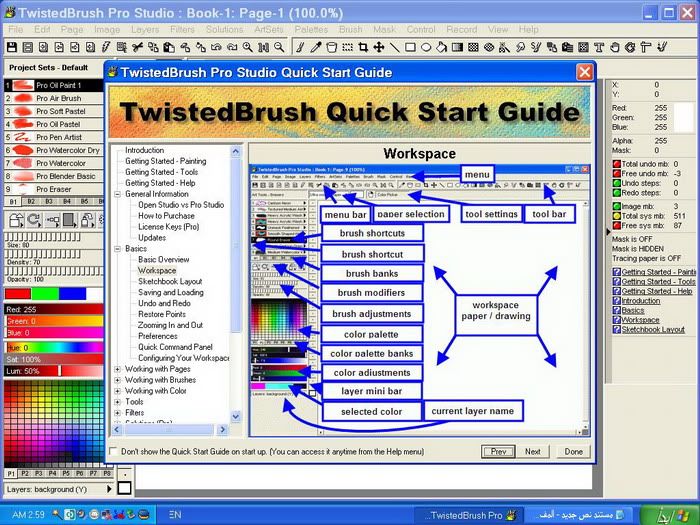700x525 pixels.
Task: Switch to palette bank P3 tab
Action: coord(38,473)
